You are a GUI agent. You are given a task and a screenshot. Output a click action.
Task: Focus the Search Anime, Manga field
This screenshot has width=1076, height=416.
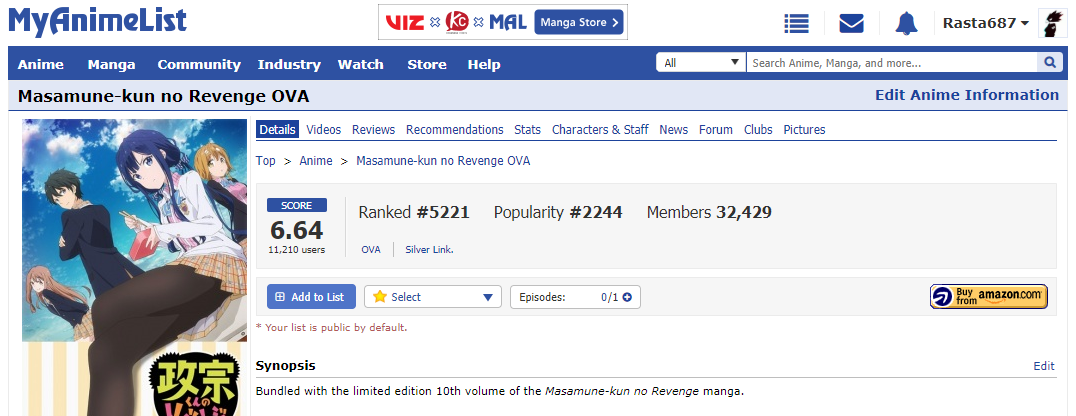(891, 62)
